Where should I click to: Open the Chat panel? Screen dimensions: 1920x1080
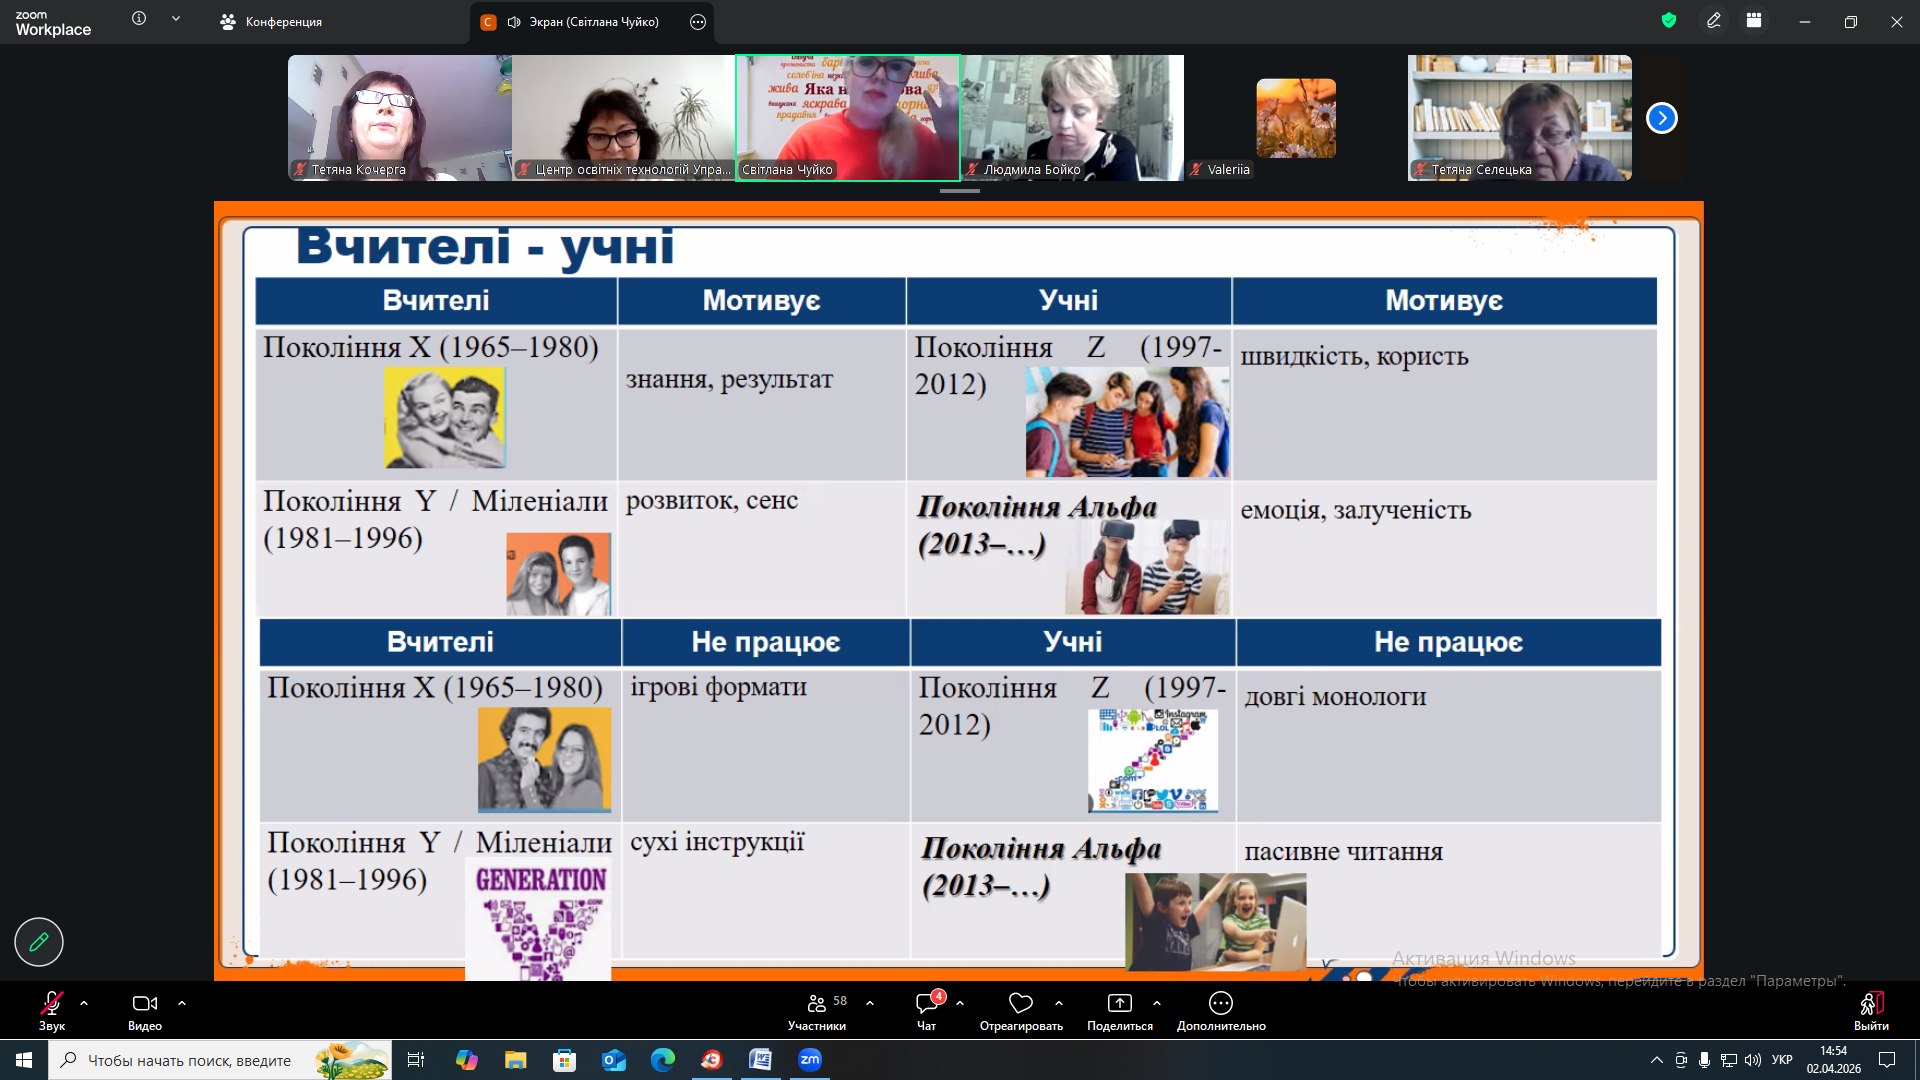tap(927, 1004)
